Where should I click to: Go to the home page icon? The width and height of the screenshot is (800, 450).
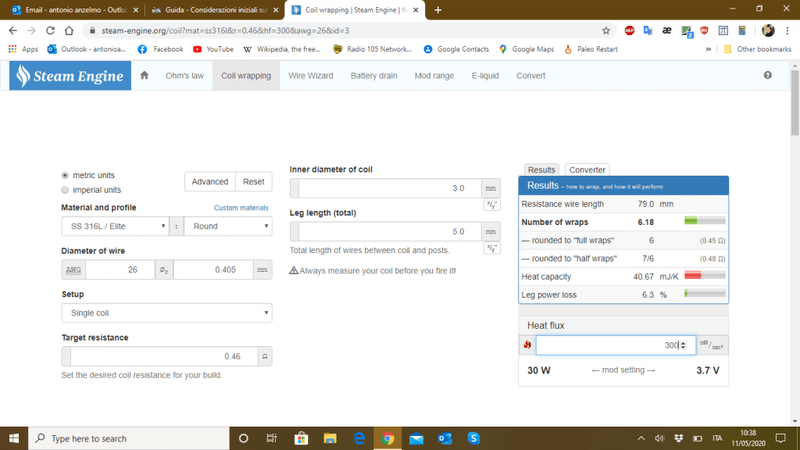pyautogui.click(x=144, y=76)
